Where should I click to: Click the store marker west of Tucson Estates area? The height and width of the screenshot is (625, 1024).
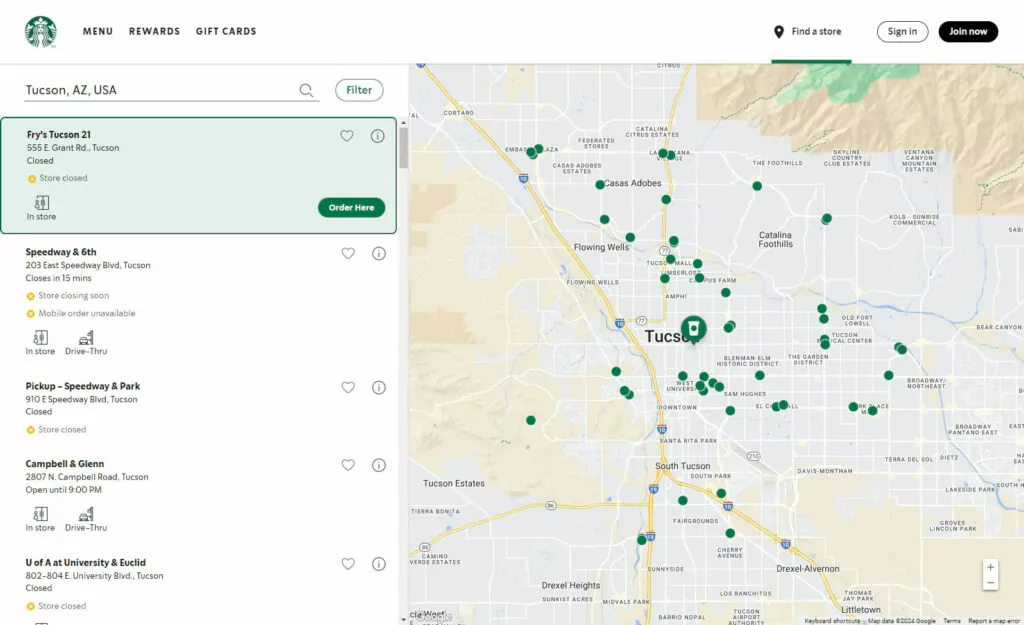click(531, 421)
